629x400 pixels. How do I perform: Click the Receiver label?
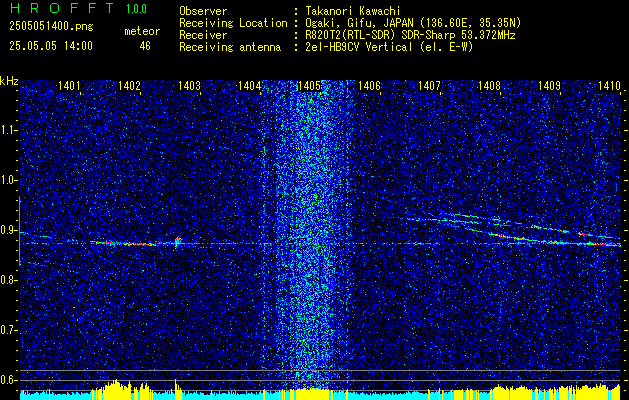pos(203,35)
